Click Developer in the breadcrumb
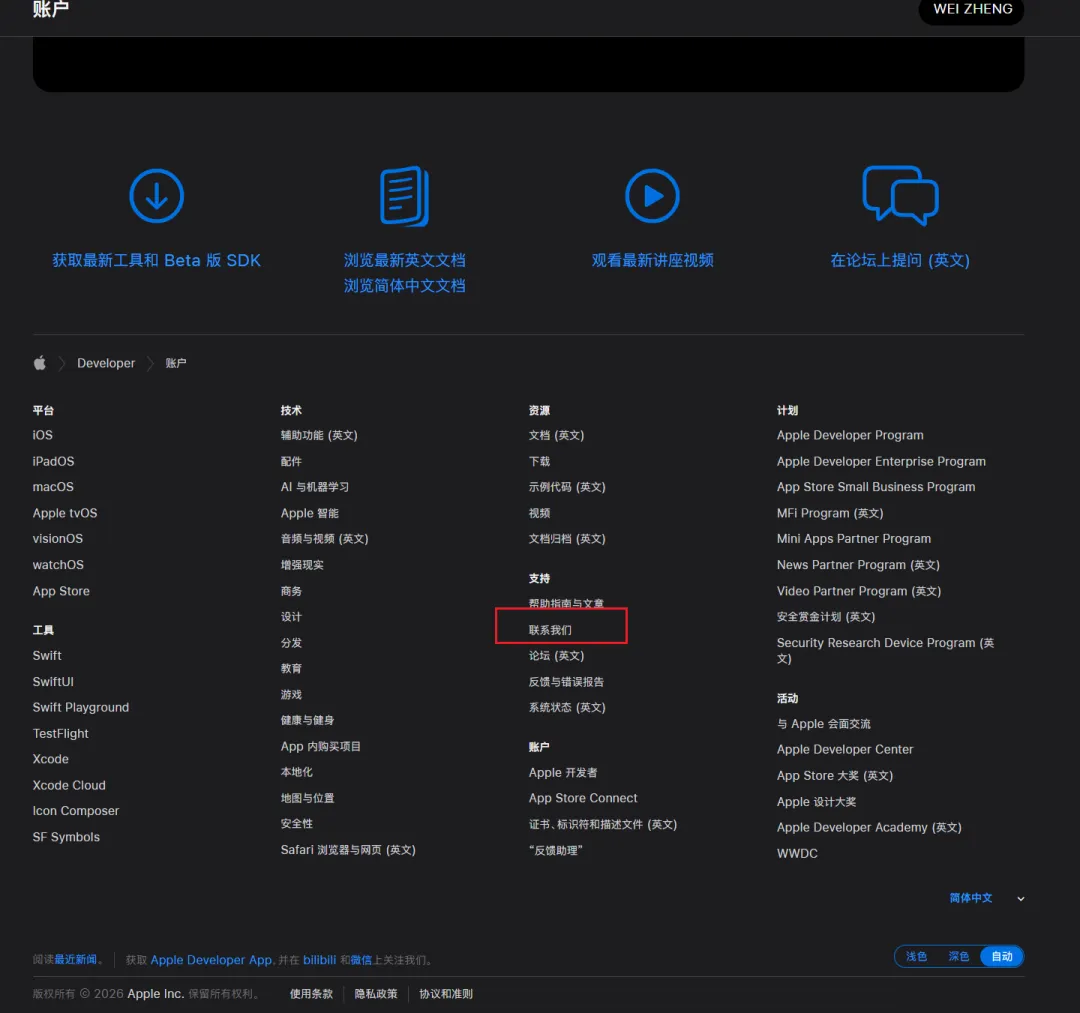The height and width of the screenshot is (1013, 1080). click(106, 363)
